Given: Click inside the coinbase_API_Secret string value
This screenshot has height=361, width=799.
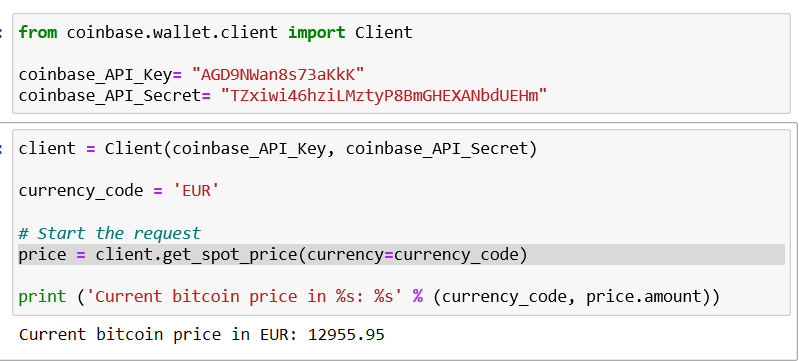Looking at the screenshot, I should point(384,95).
